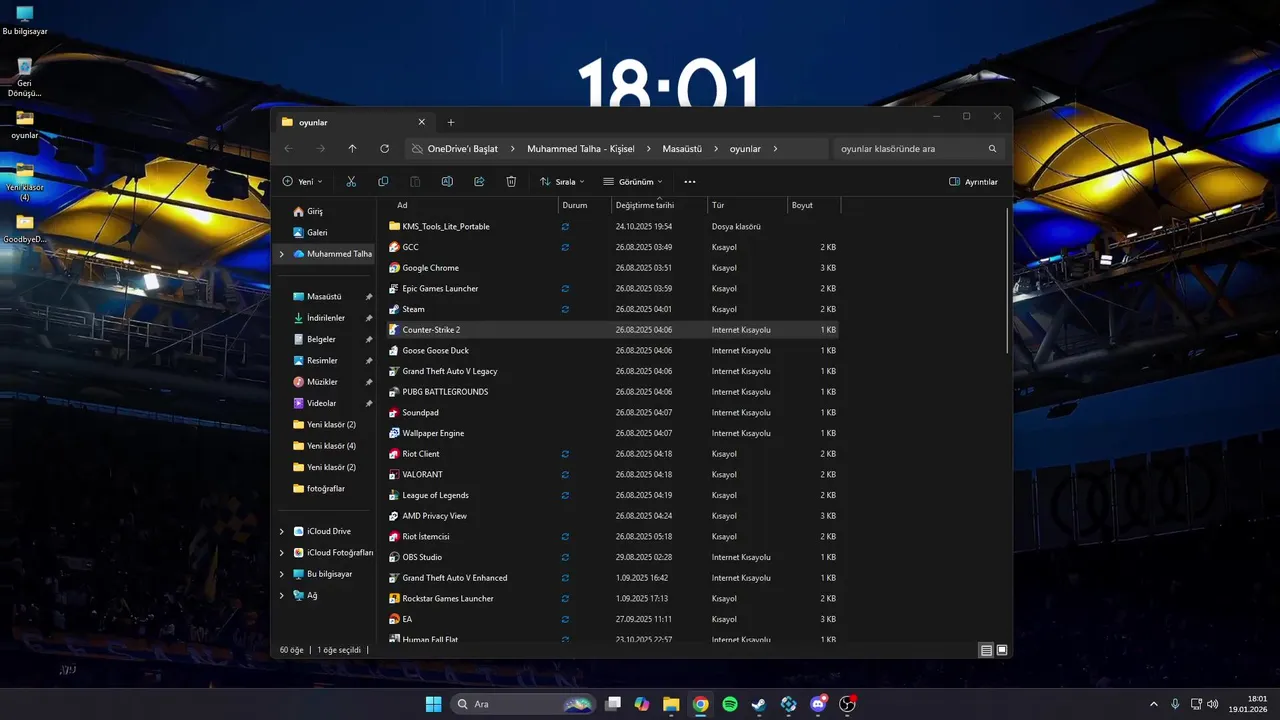The image size is (1280, 720).
Task: Select the Geri Dönüşüm recycle bin icon
Action: [25, 78]
